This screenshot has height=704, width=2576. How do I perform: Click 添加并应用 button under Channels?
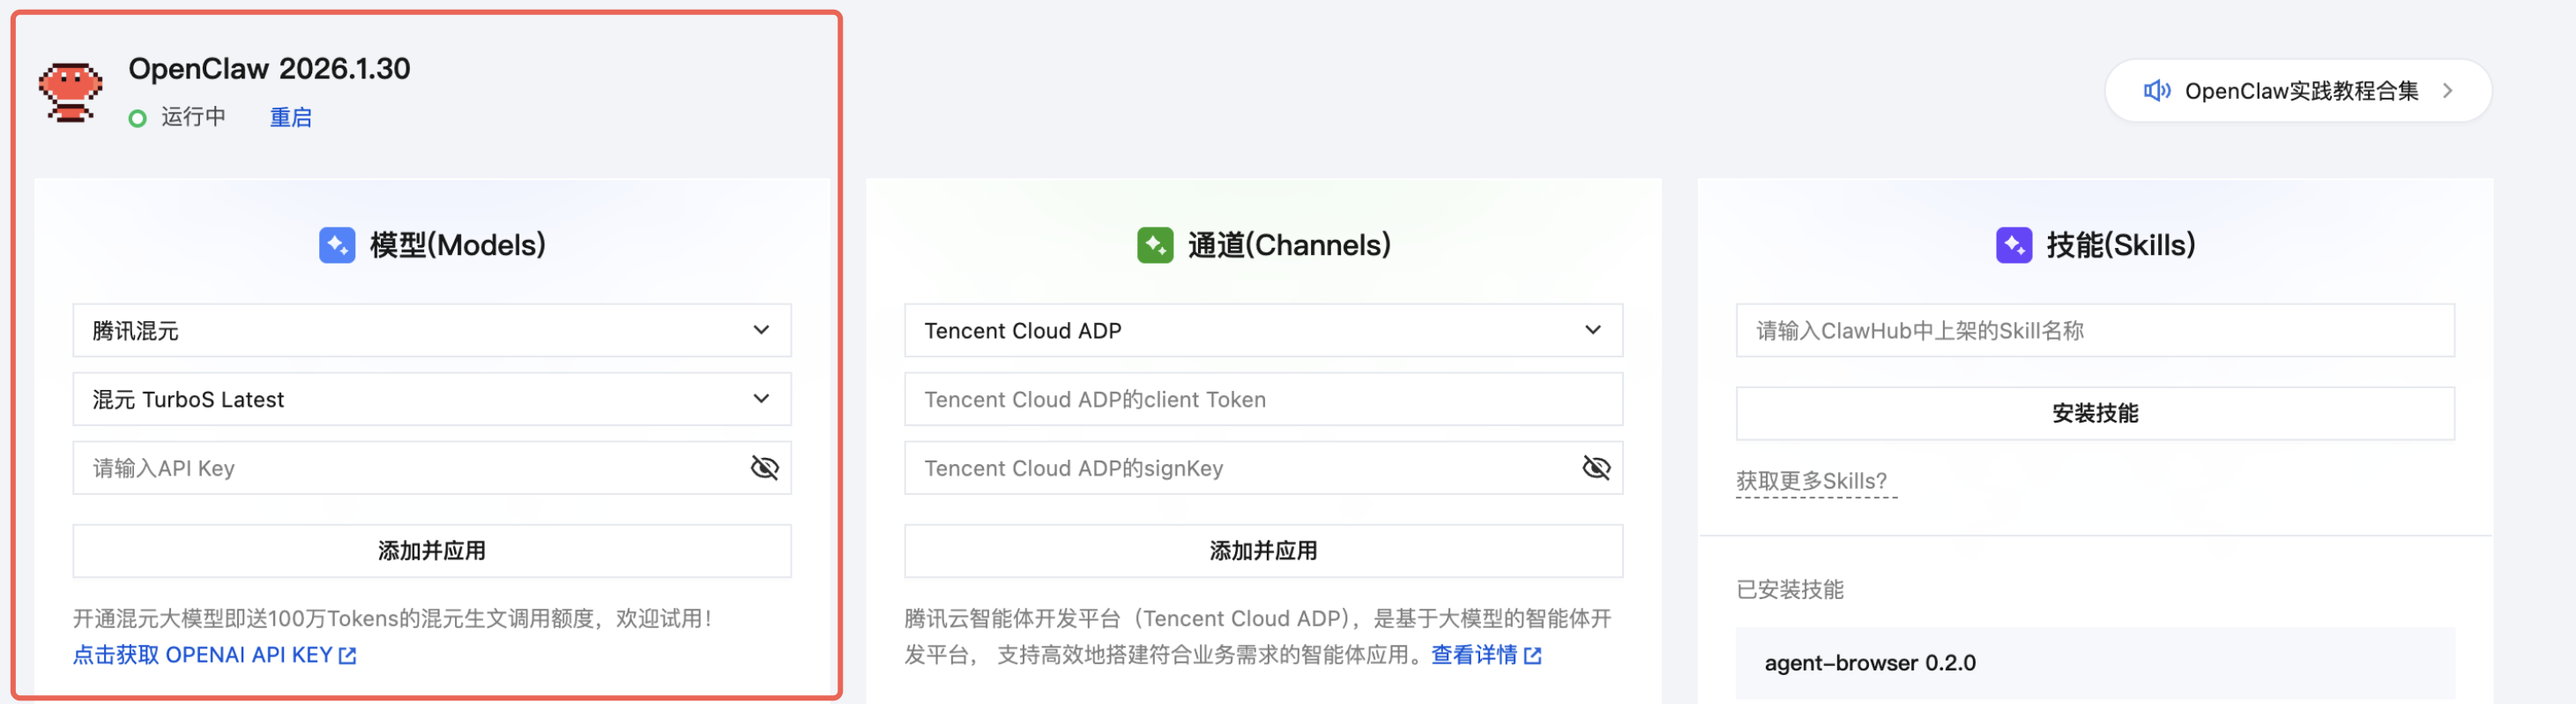(1263, 551)
